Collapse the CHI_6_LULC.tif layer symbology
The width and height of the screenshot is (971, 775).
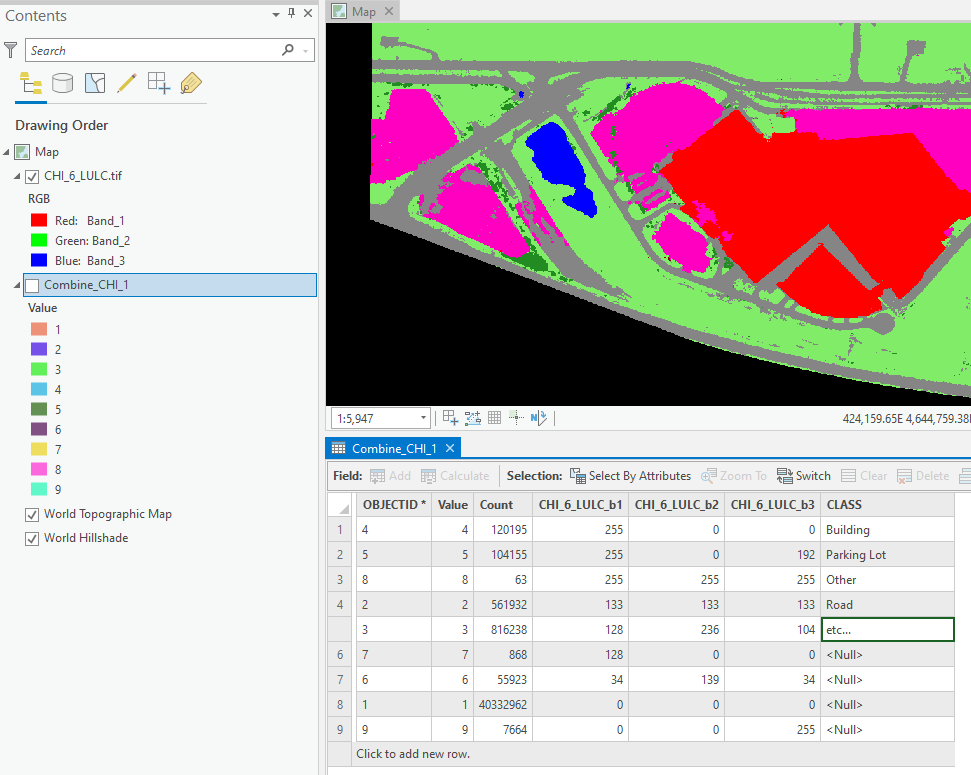pos(16,175)
